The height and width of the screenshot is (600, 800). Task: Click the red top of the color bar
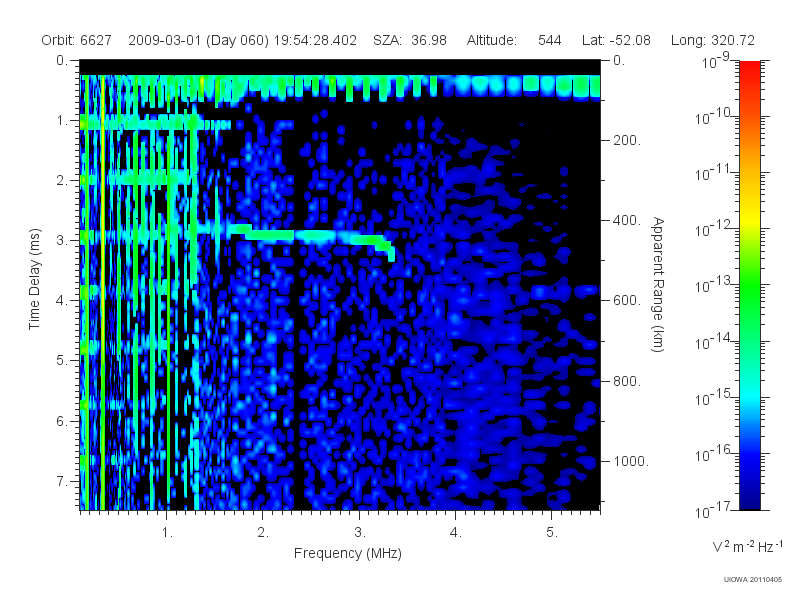point(750,71)
